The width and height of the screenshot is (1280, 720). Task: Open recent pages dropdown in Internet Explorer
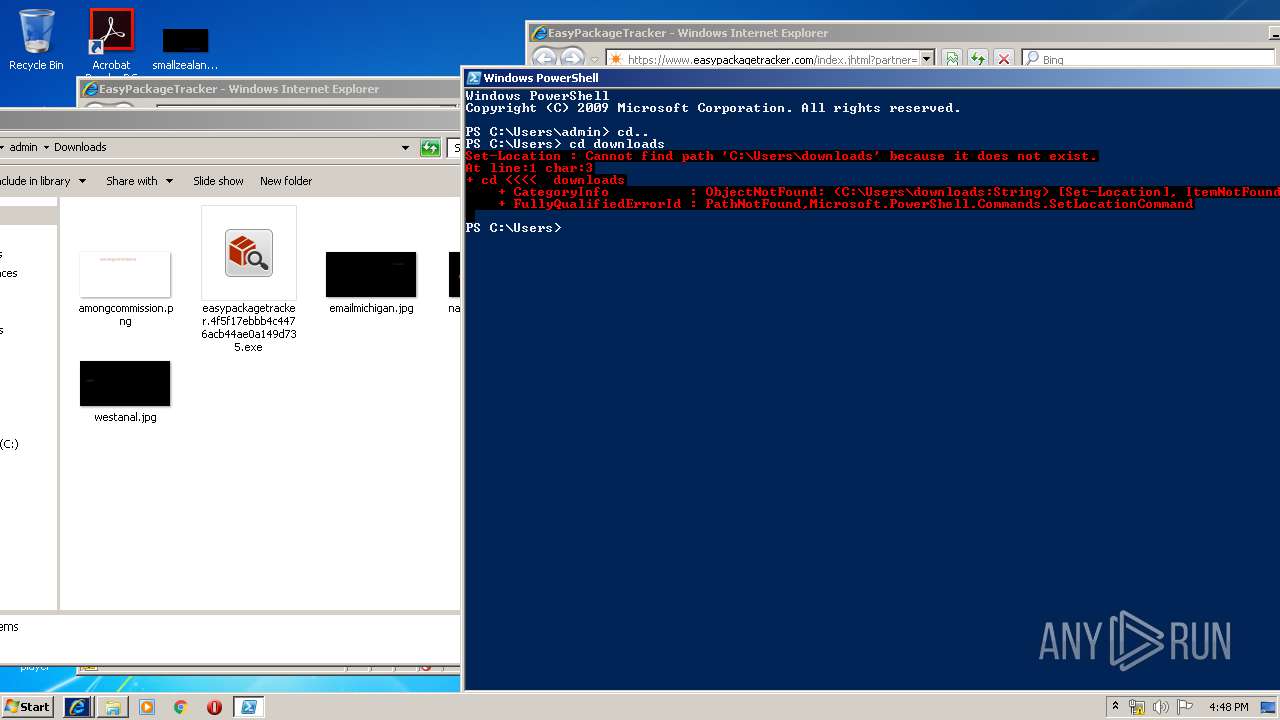coord(594,60)
